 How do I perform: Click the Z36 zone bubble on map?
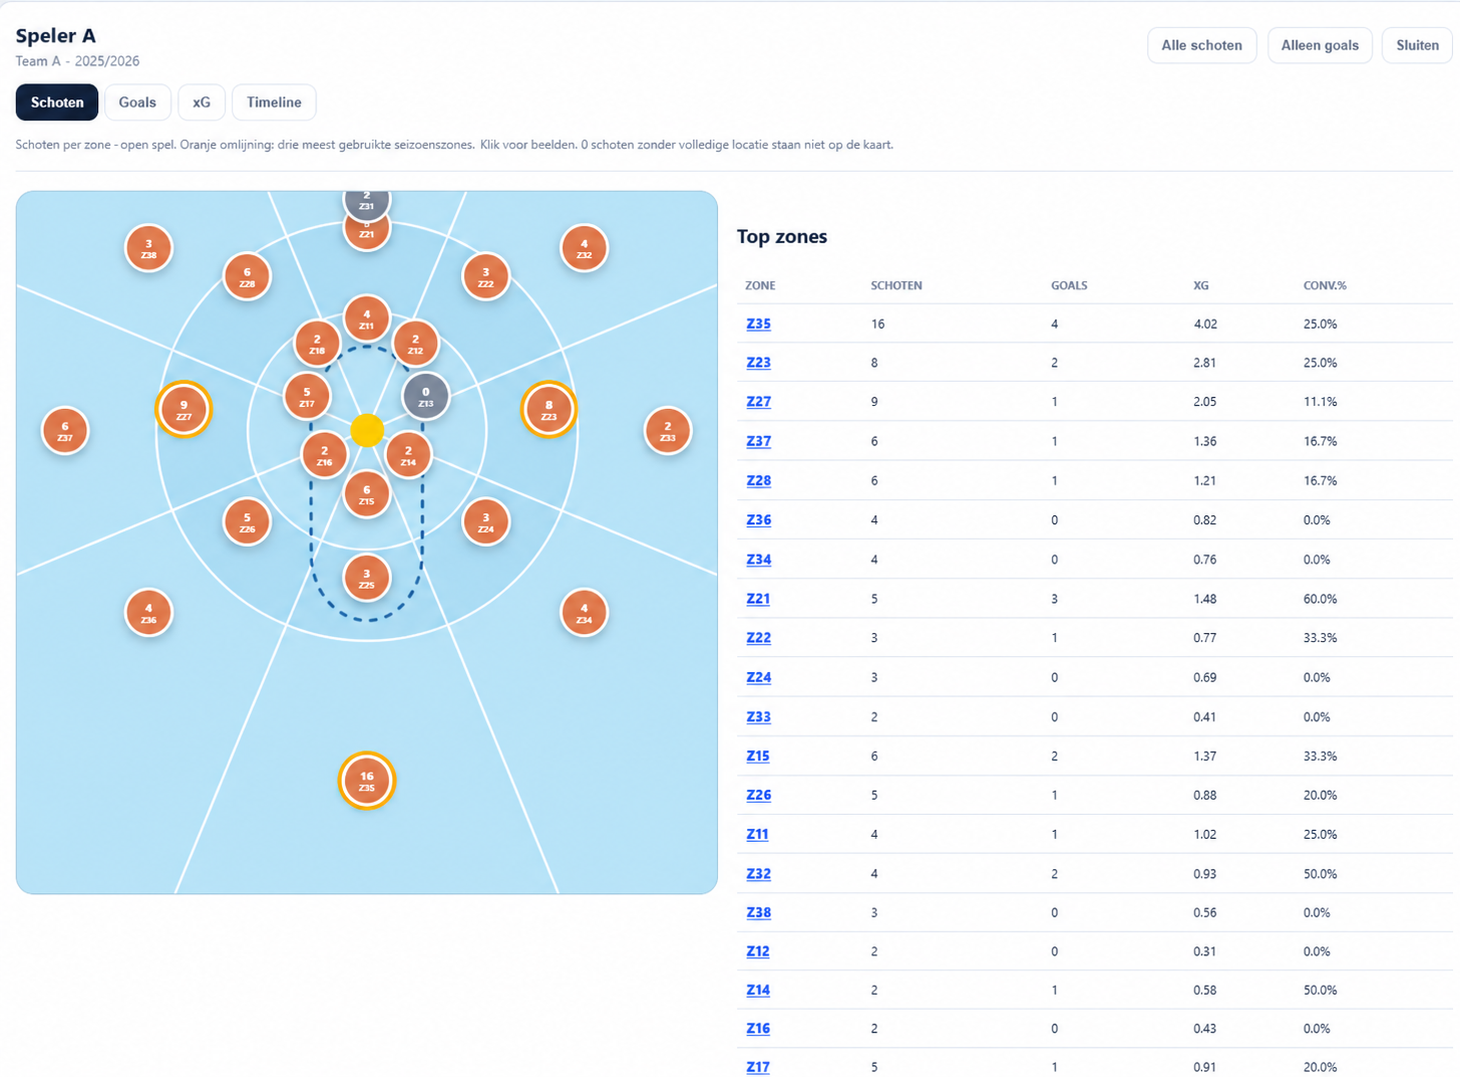[149, 612]
